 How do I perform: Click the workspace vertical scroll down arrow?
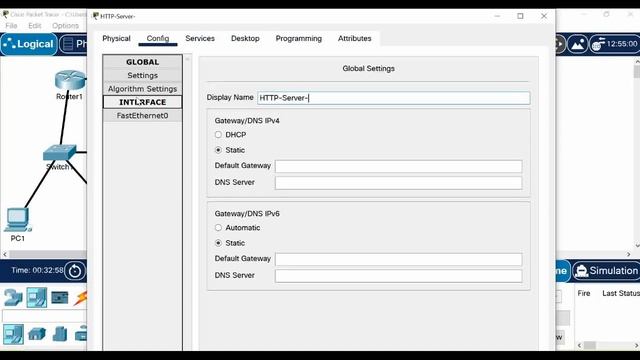point(637,245)
